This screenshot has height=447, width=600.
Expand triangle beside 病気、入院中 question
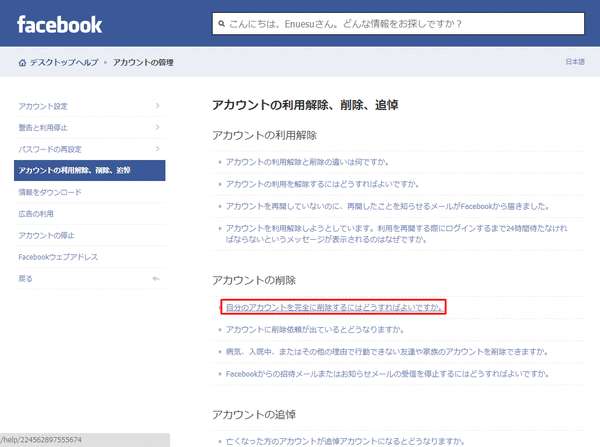220,352
